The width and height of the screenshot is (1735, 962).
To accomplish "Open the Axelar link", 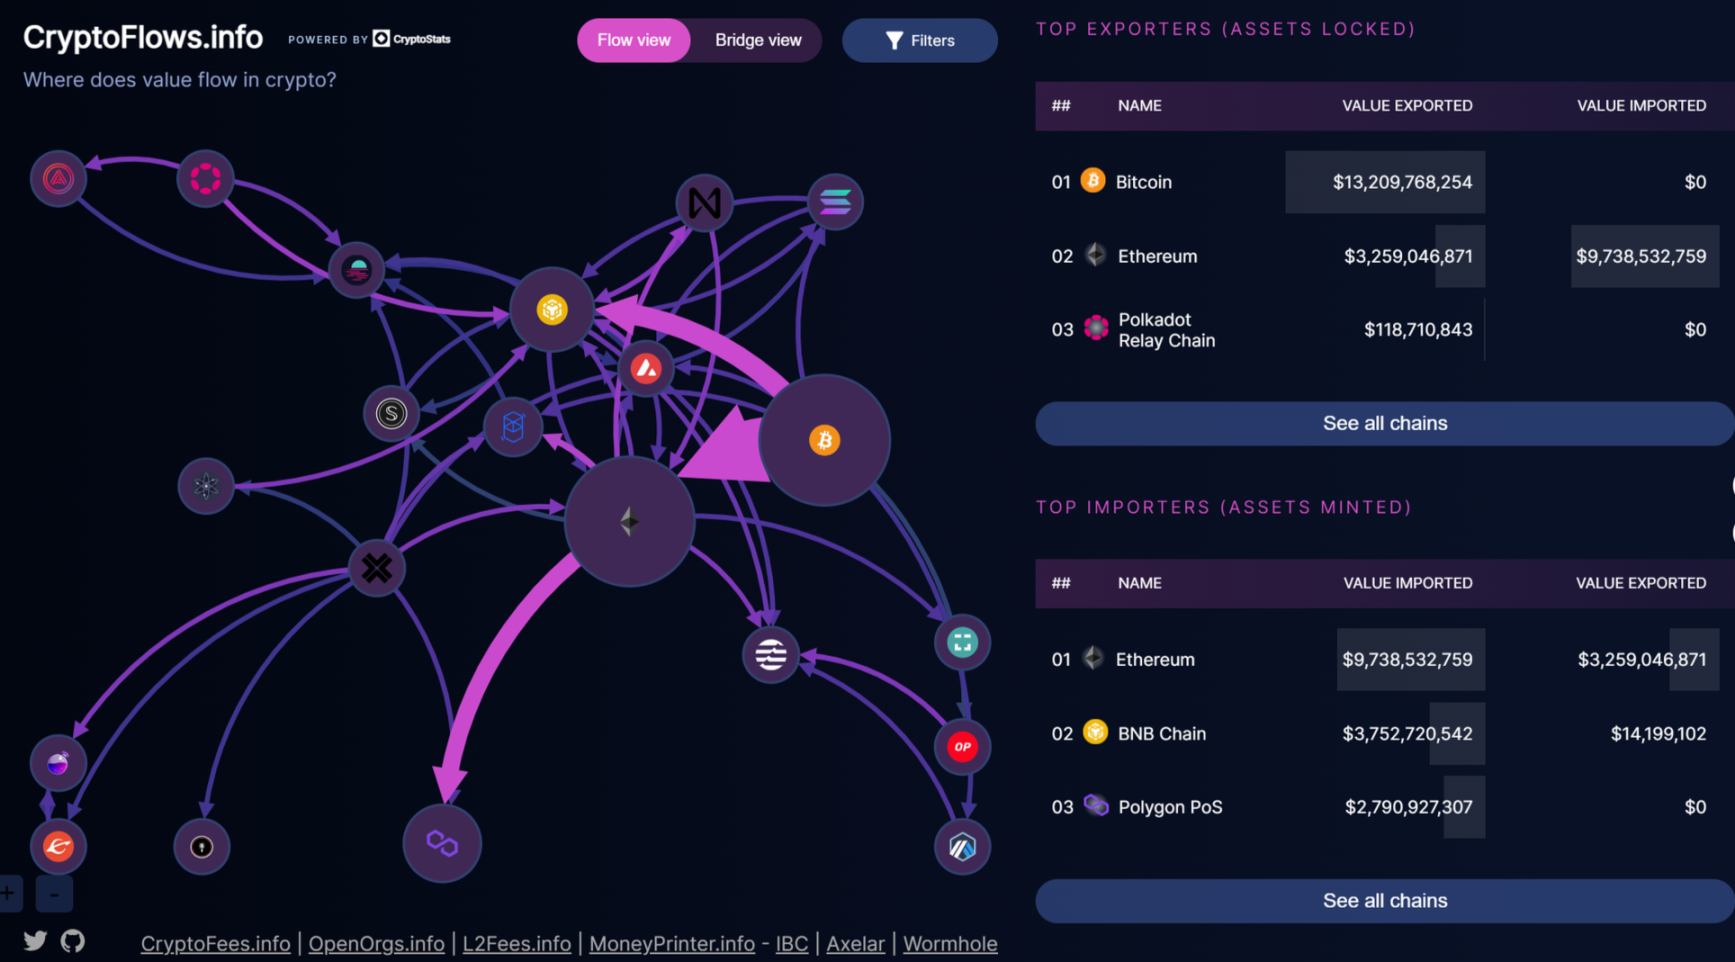I will click(855, 943).
